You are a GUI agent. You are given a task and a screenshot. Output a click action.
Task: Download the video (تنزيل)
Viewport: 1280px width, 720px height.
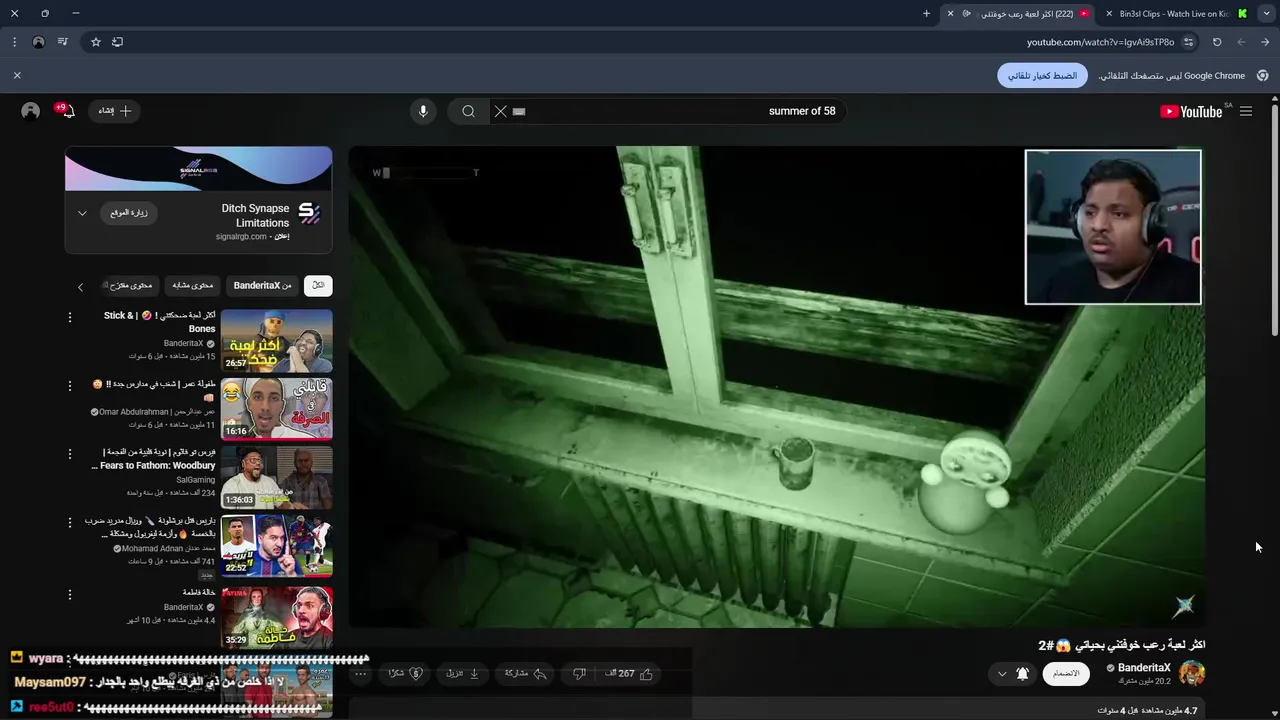click(x=462, y=674)
